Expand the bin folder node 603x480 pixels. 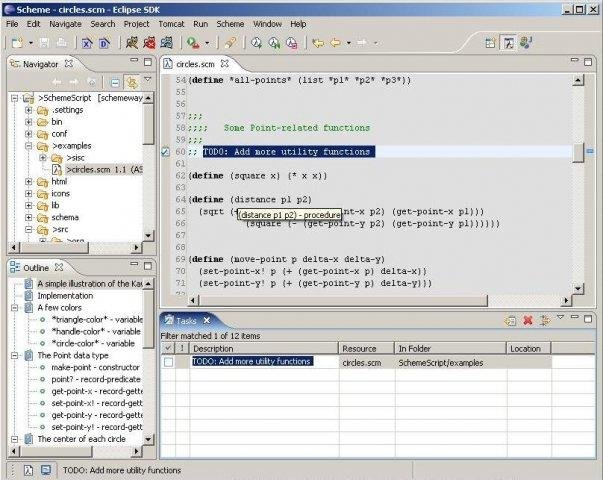(x=28, y=122)
